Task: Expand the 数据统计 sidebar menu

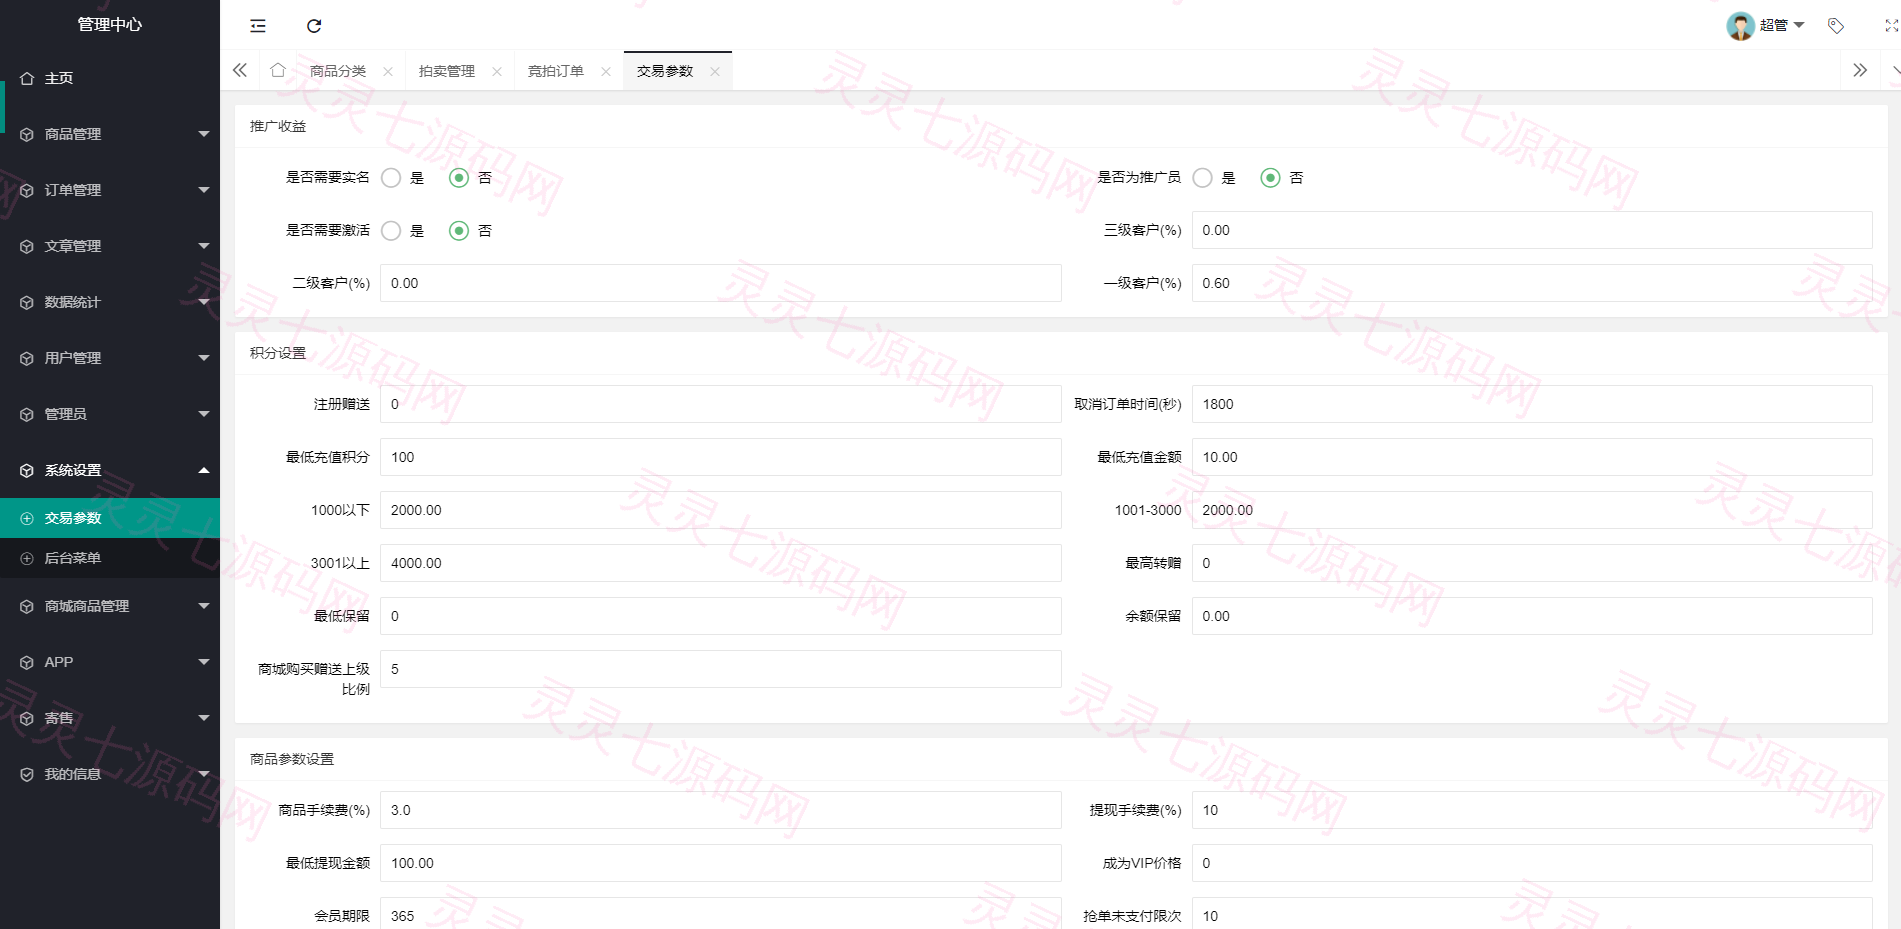Action: (110, 302)
